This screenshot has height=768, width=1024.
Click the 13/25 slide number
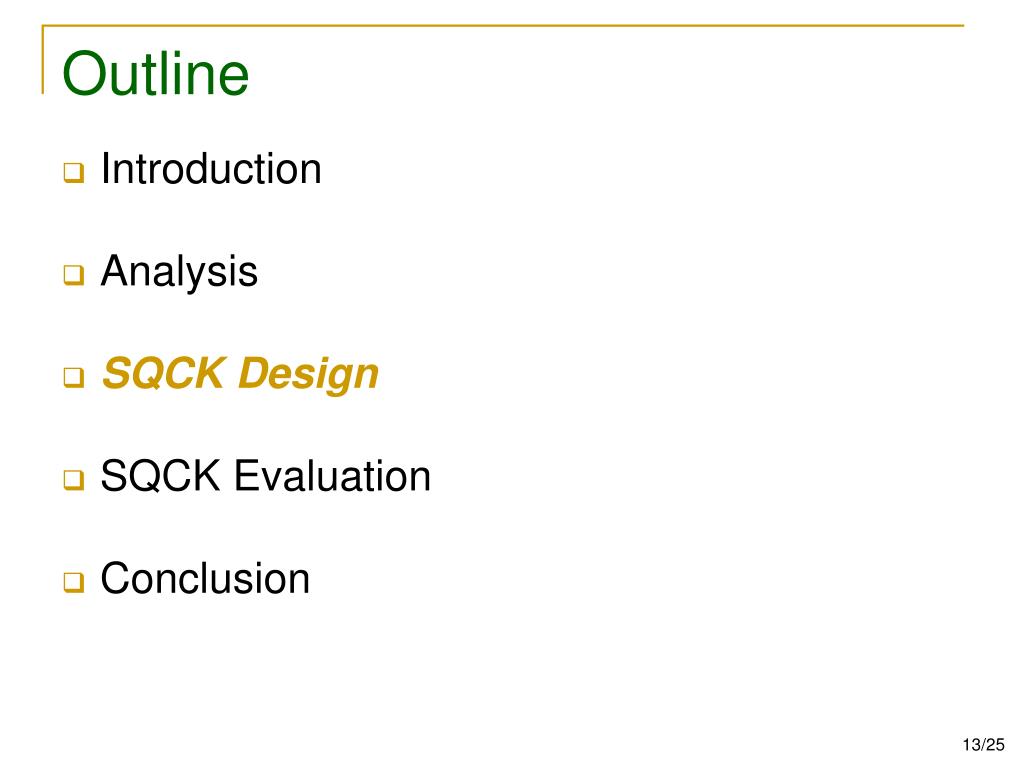click(x=984, y=744)
